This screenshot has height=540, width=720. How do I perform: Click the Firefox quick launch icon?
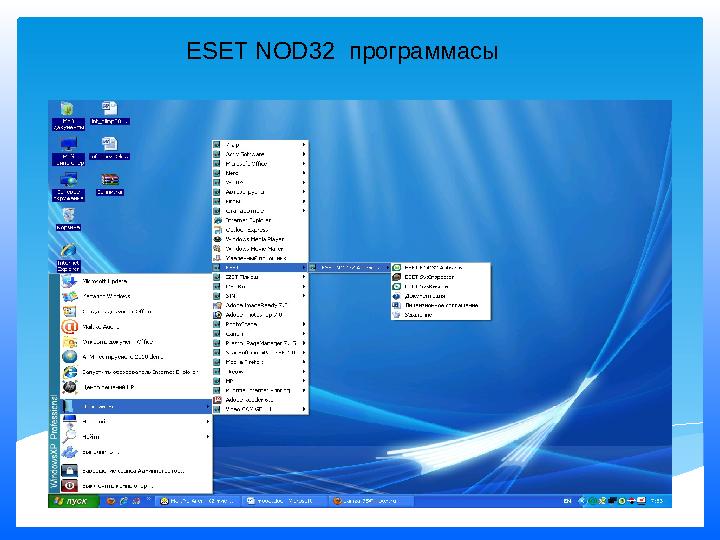[111, 501]
